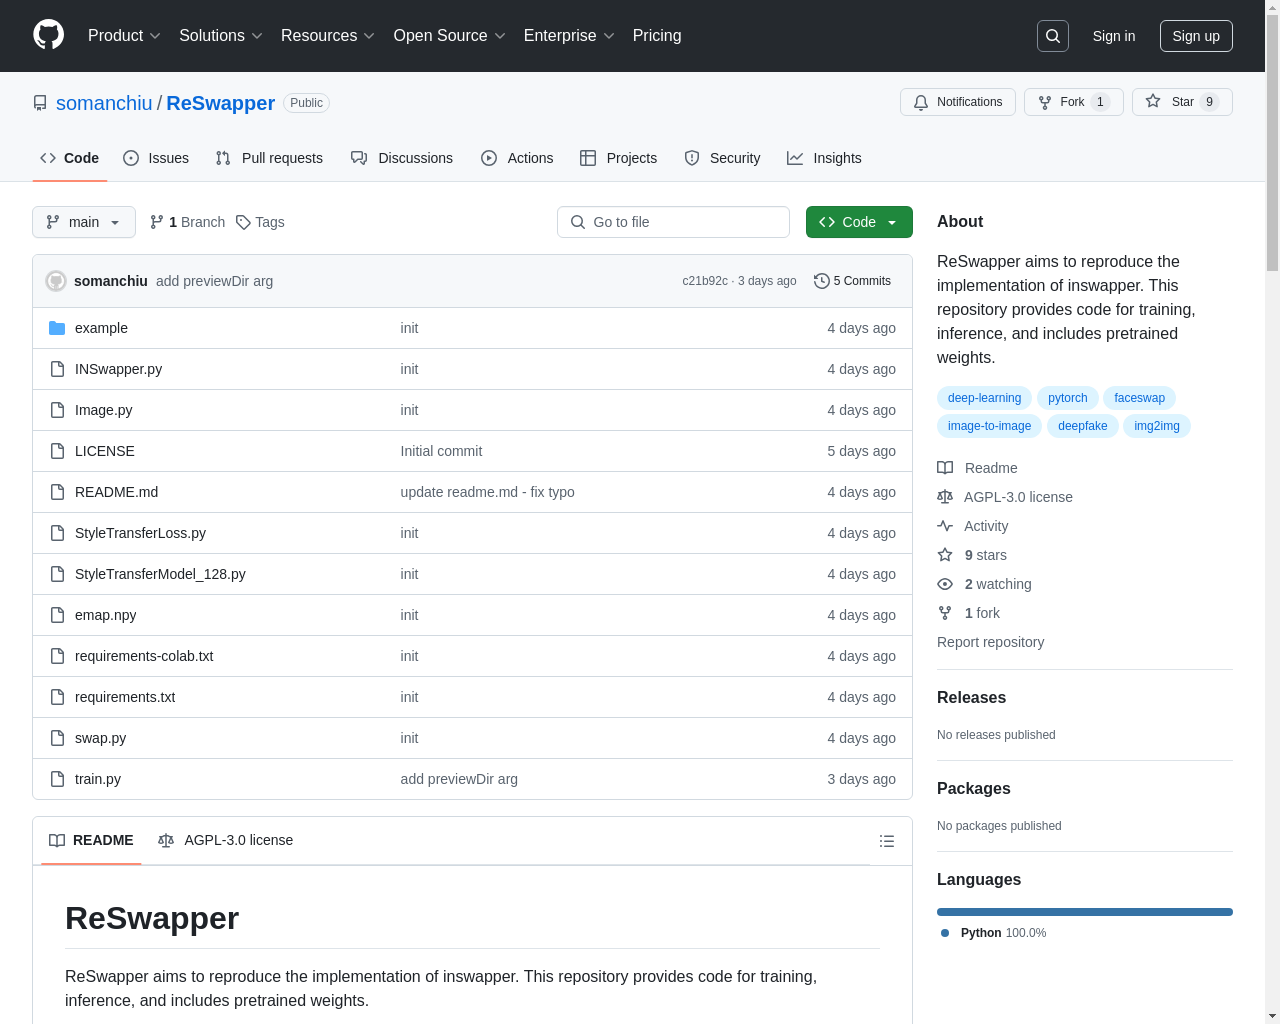Image resolution: width=1280 pixels, height=1024 pixels.
Task: Expand the Product menu
Action: (x=124, y=36)
